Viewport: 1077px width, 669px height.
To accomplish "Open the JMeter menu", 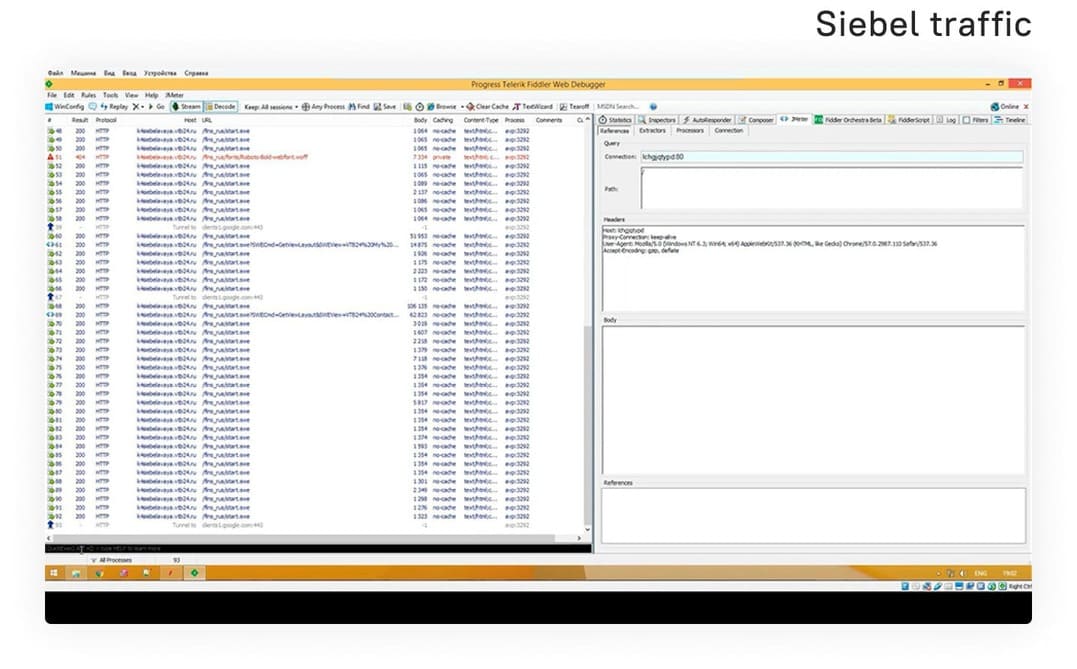I will 174,95.
